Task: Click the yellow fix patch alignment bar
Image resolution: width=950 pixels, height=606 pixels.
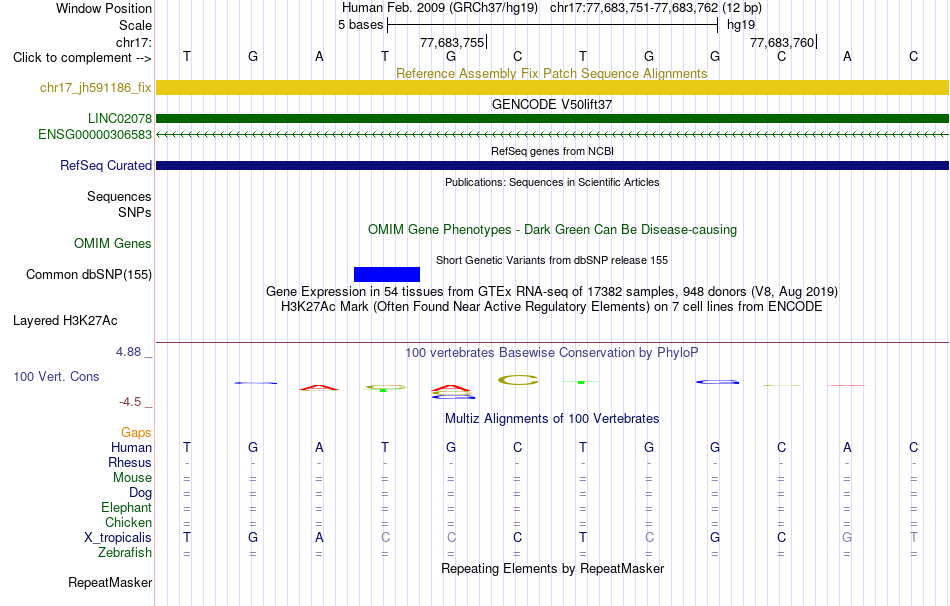Action: pyautogui.click(x=552, y=87)
